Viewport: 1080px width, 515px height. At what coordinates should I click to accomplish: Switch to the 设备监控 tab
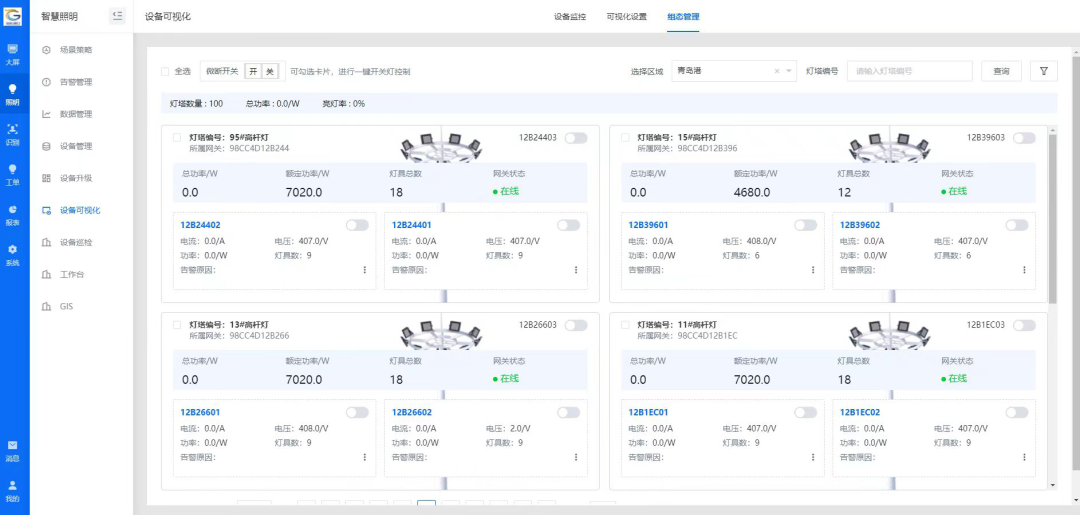pyautogui.click(x=570, y=17)
